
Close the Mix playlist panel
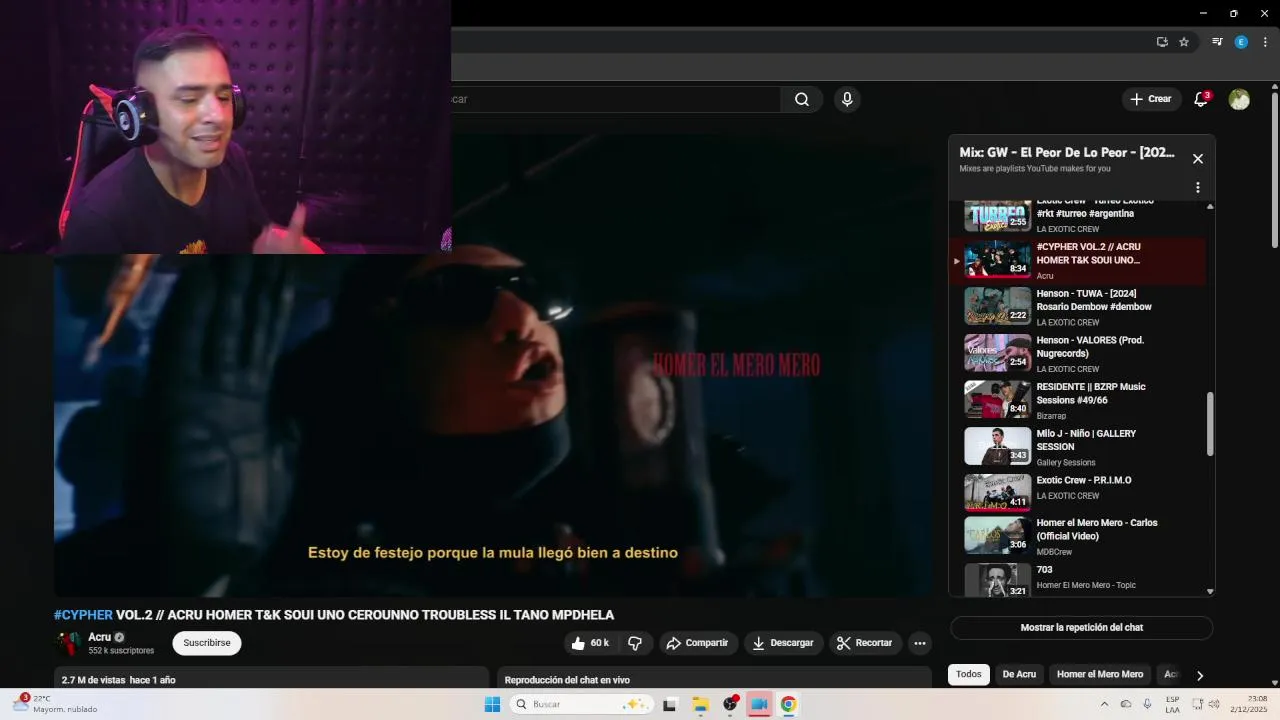[1198, 159]
